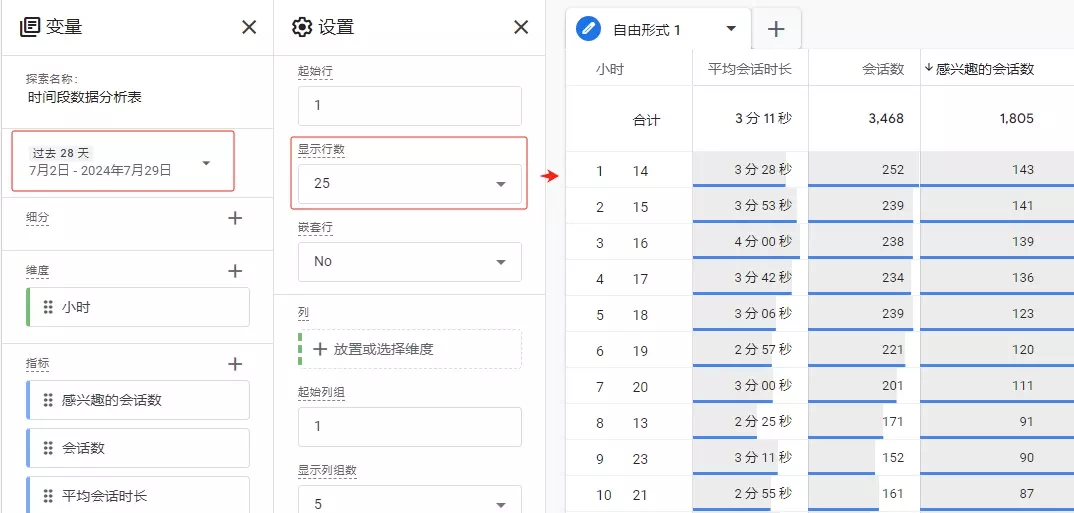Viewport: 1074px width, 513px height.
Task: Click engaged sessions value 123
Action: (1023, 313)
